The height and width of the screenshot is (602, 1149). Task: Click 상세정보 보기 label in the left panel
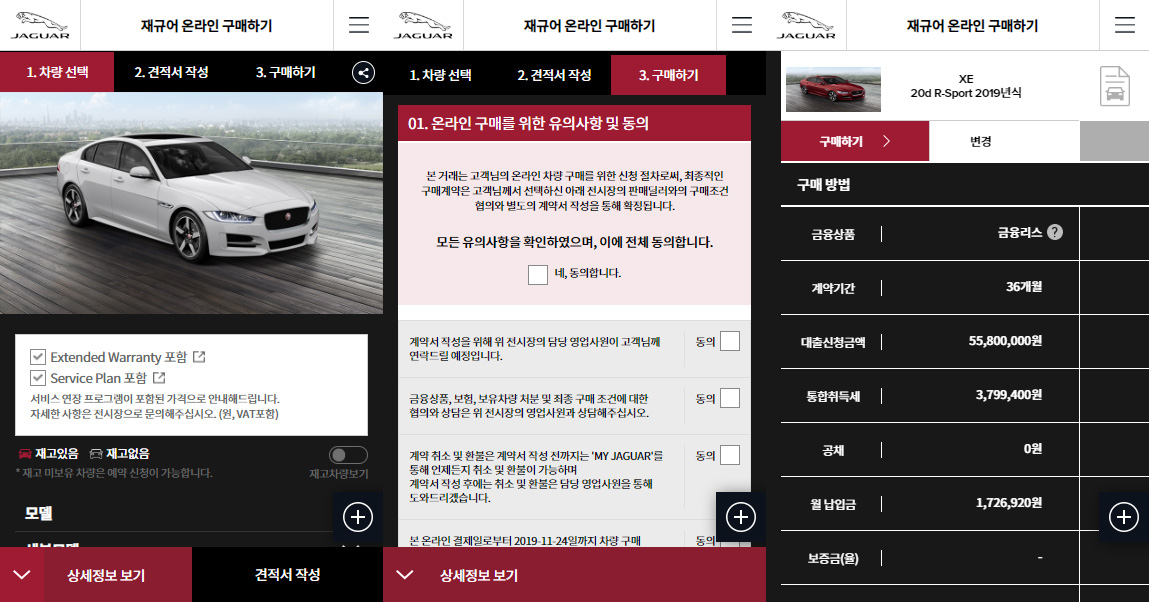click(106, 575)
